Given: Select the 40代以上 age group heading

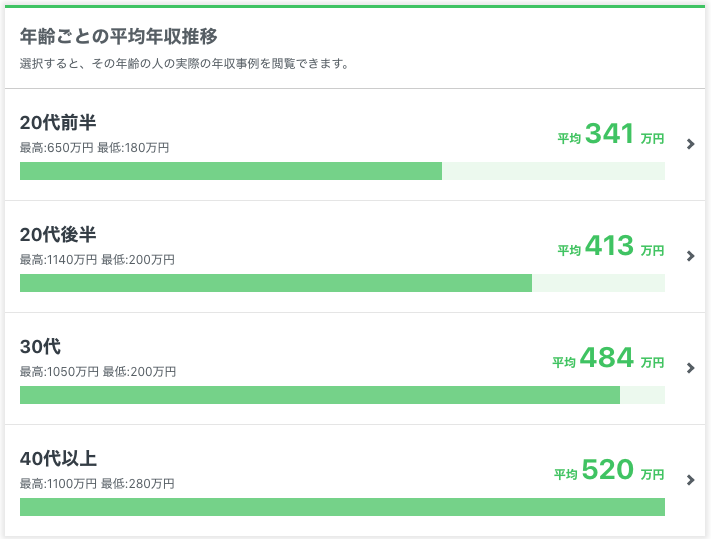Looking at the screenshot, I should pos(58,459).
